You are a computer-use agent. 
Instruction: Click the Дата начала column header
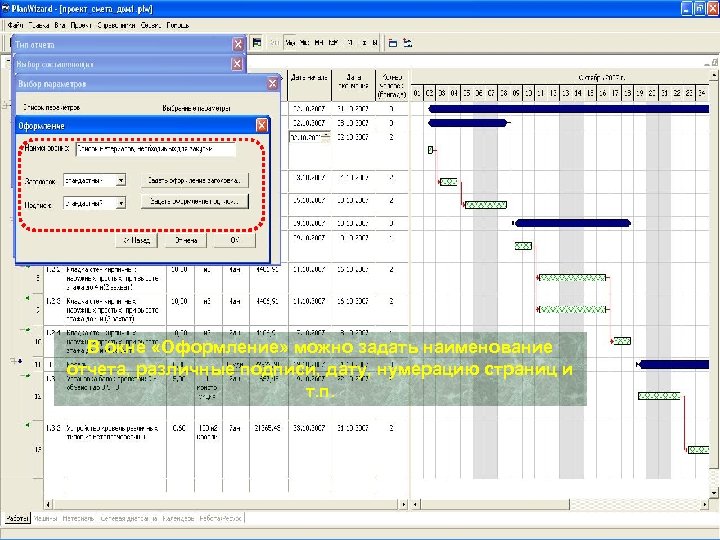point(309,85)
